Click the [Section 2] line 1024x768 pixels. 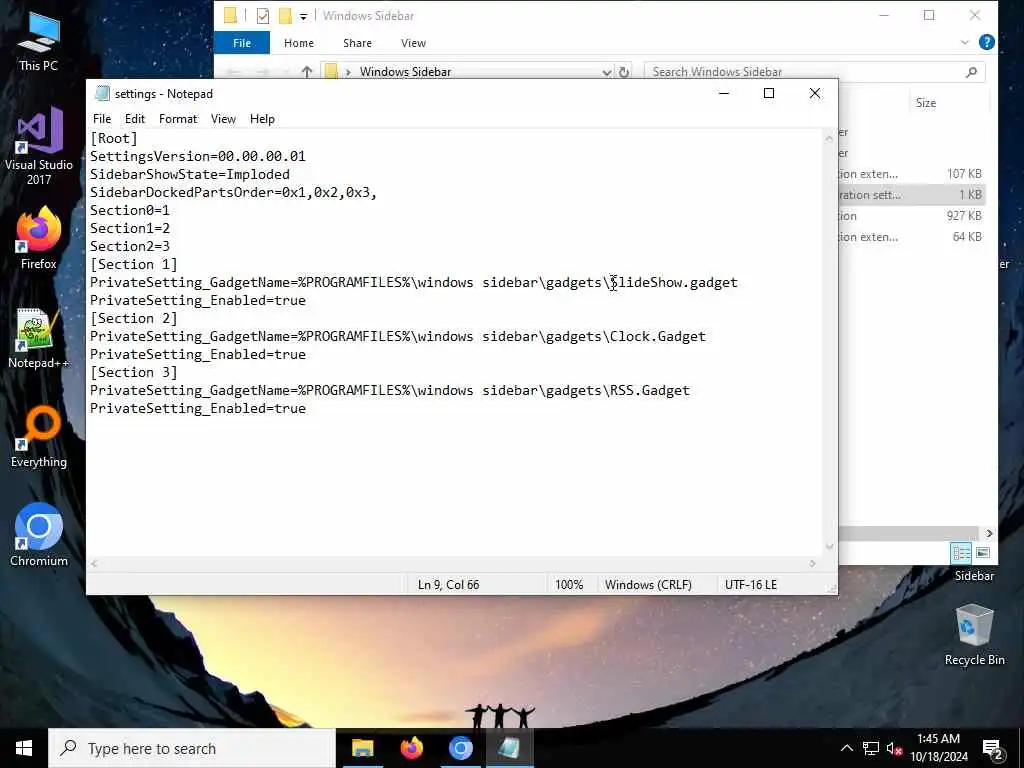click(133, 319)
